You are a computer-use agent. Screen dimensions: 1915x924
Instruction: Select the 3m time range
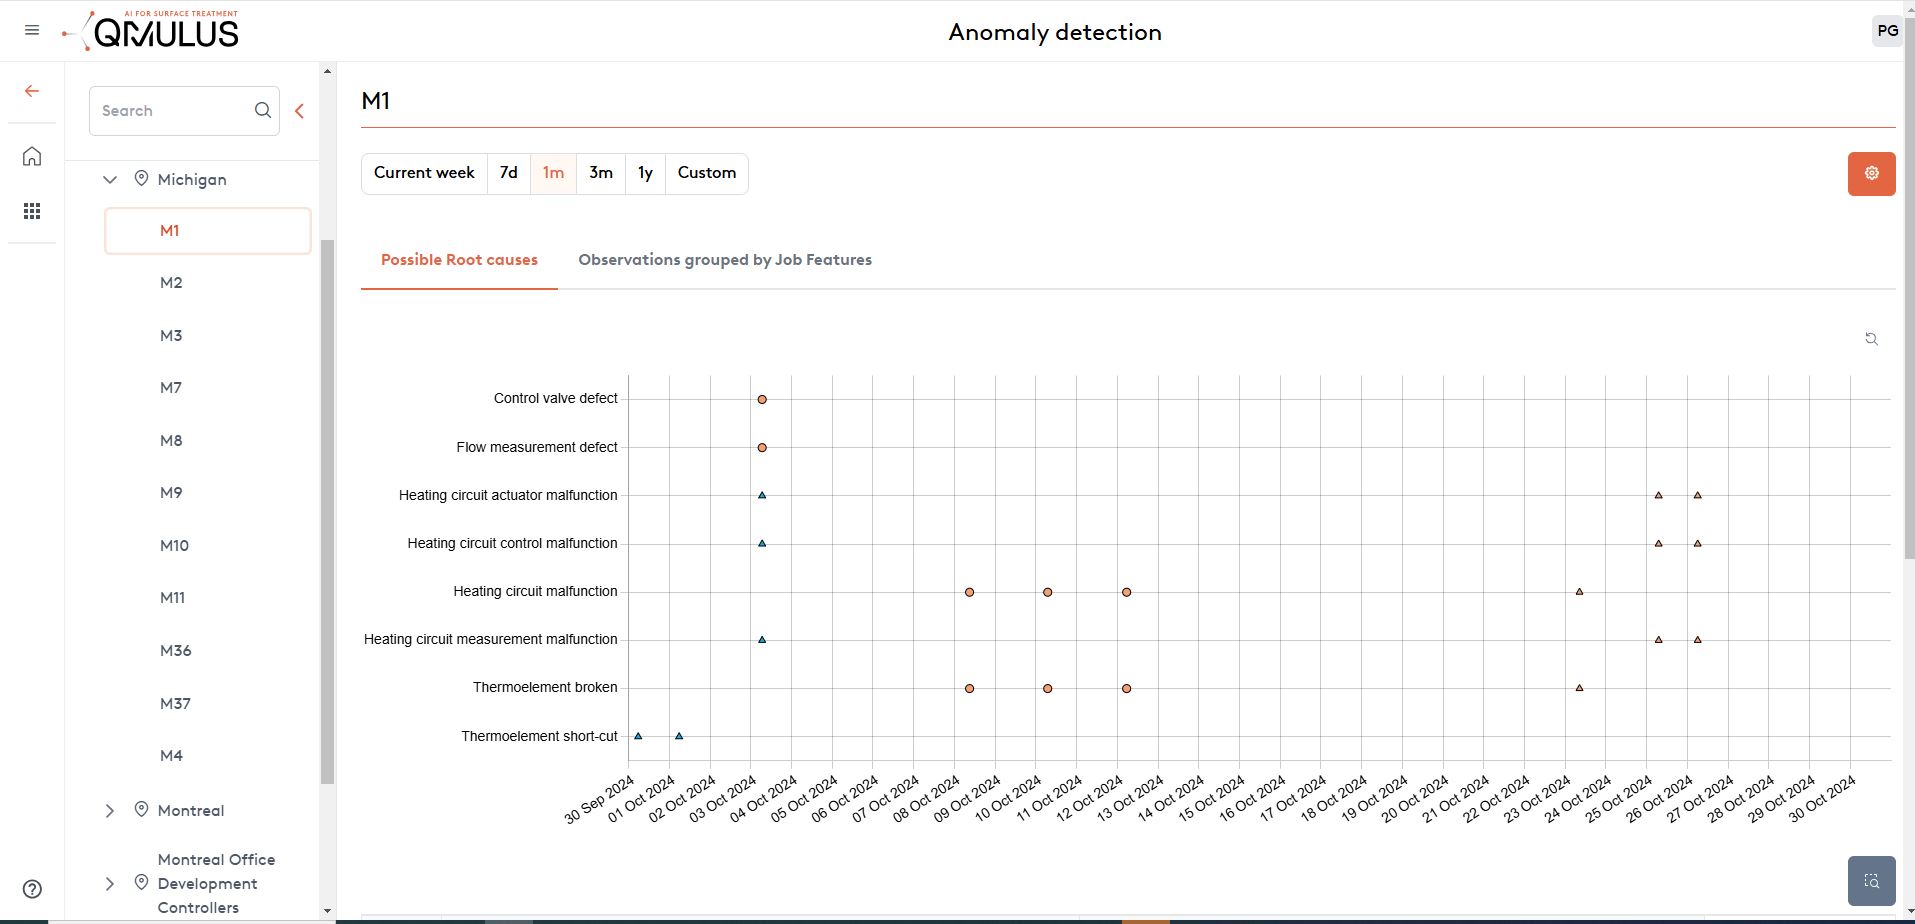click(x=600, y=173)
